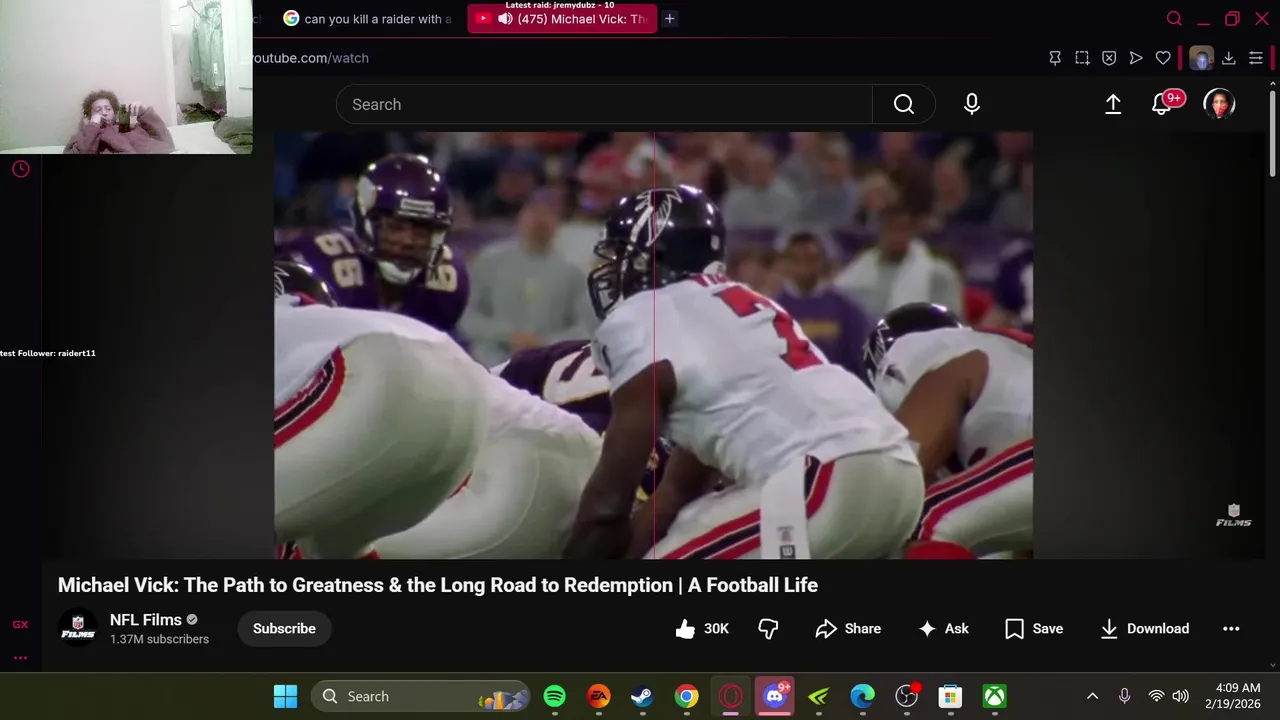The image size is (1280, 720).
Task: Click the Windows taskbar Search box
Action: 420,696
